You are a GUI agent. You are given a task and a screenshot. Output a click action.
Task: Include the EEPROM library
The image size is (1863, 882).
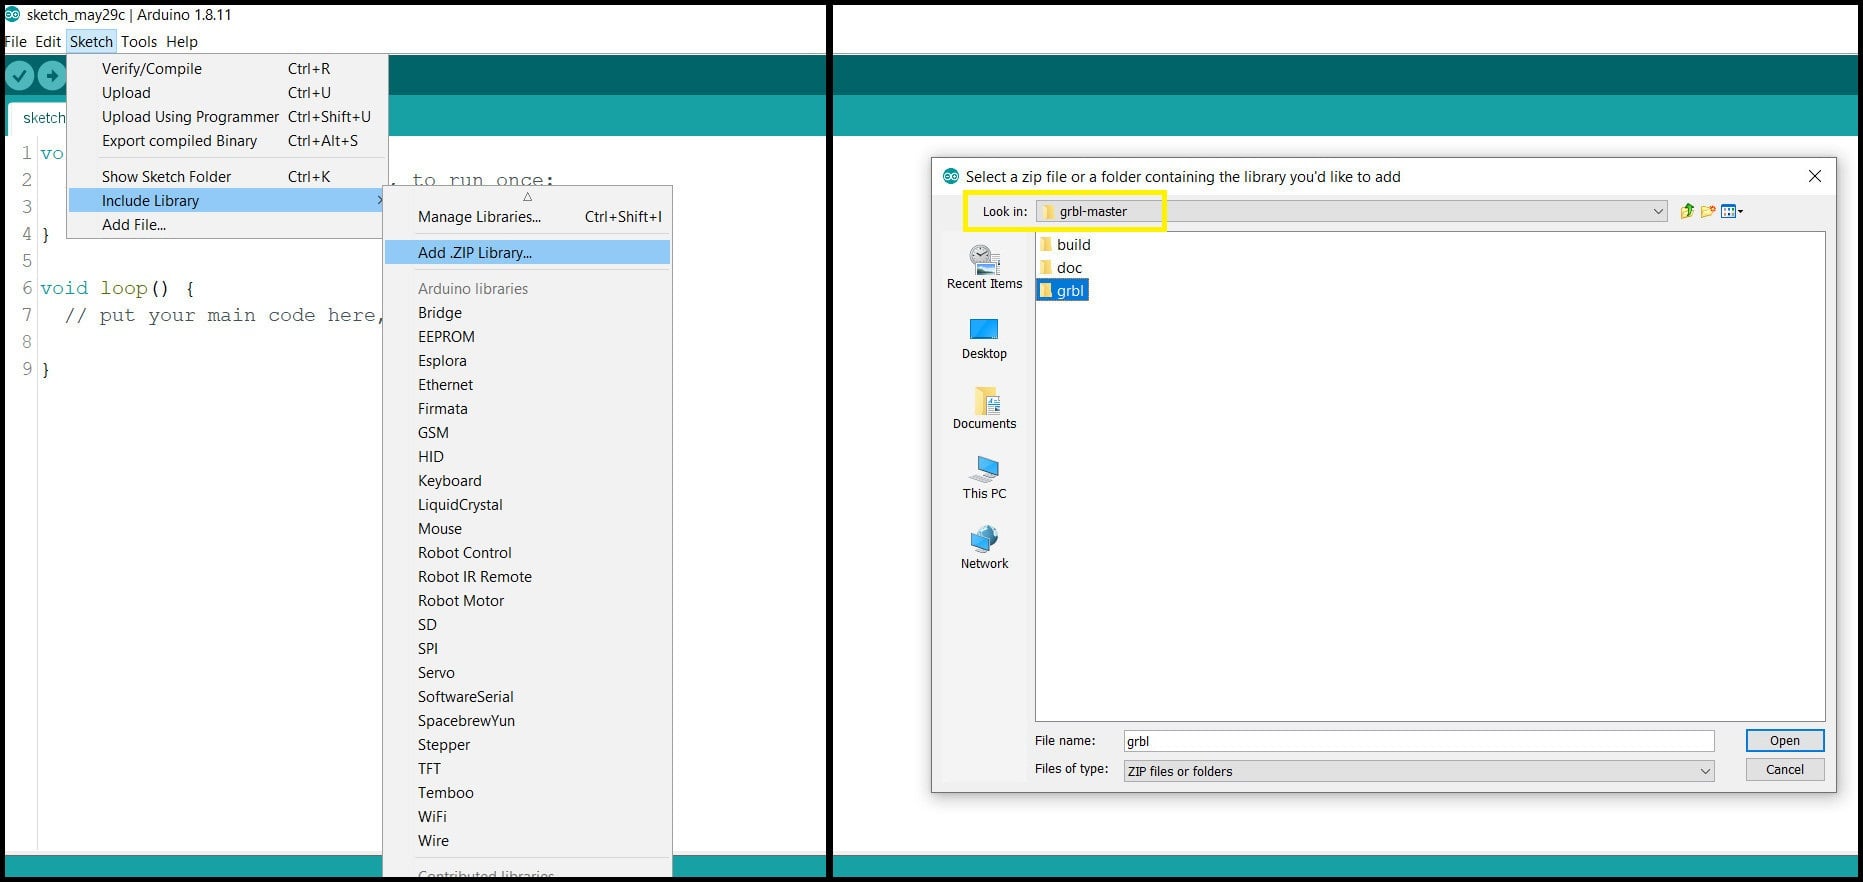(527, 336)
